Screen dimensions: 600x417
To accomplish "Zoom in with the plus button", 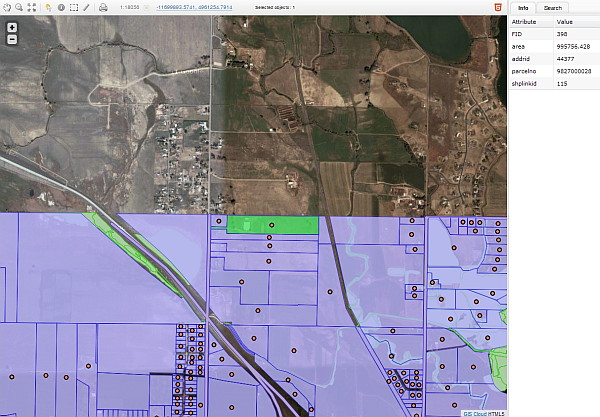I will click(x=12, y=27).
